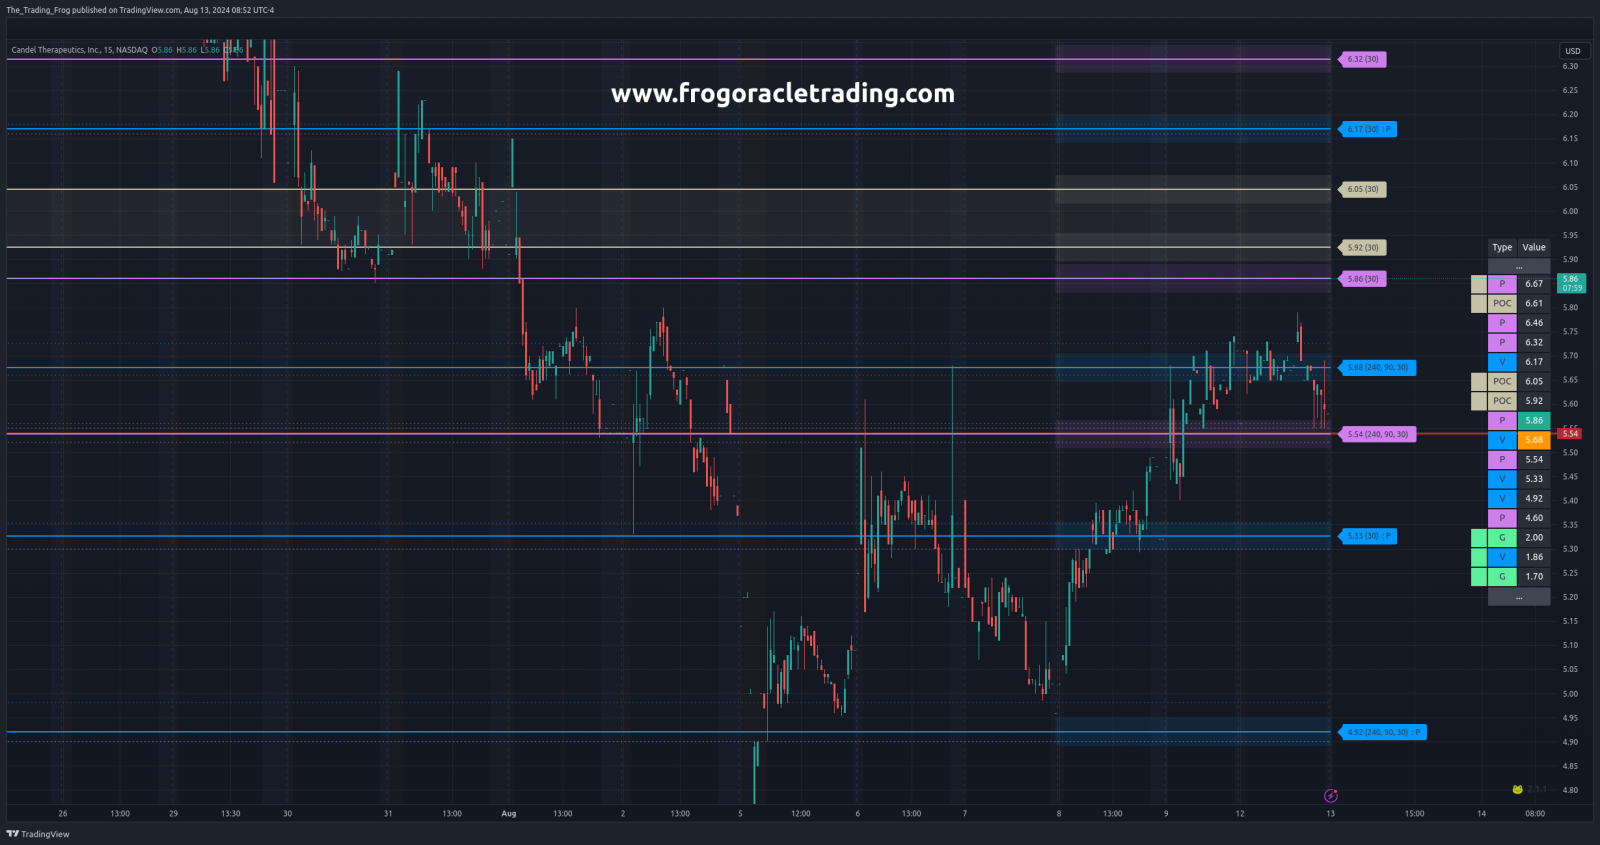
Task: Click the frog emoji icon at bottom right
Action: [1517, 790]
